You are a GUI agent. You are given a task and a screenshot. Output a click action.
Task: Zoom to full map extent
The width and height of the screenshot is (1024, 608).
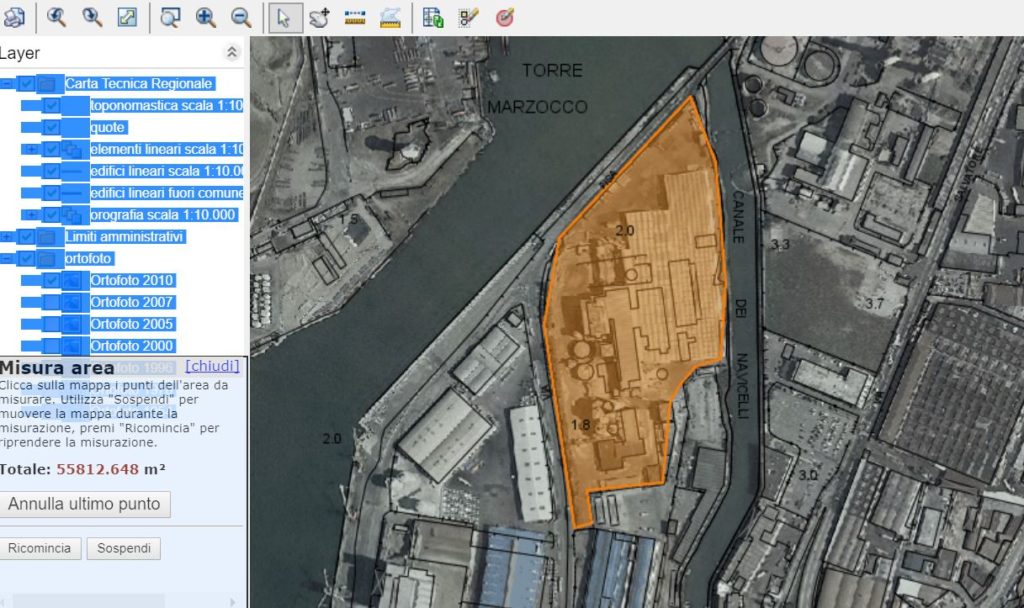tap(127, 17)
